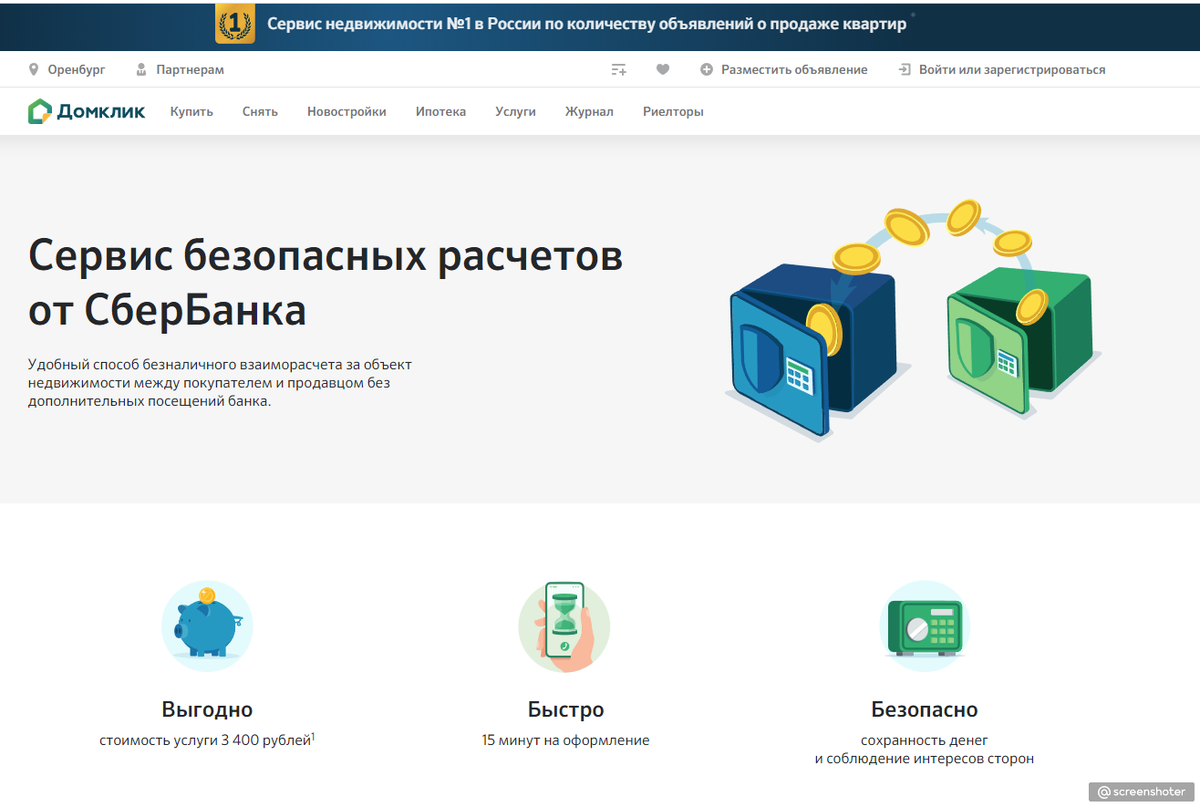Open the Ипотека menu
The height and width of the screenshot is (807, 1200).
click(x=441, y=112)
